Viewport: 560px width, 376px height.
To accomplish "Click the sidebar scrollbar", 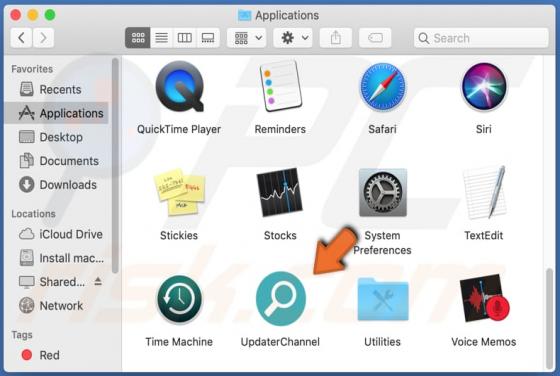I will (115, 165).
